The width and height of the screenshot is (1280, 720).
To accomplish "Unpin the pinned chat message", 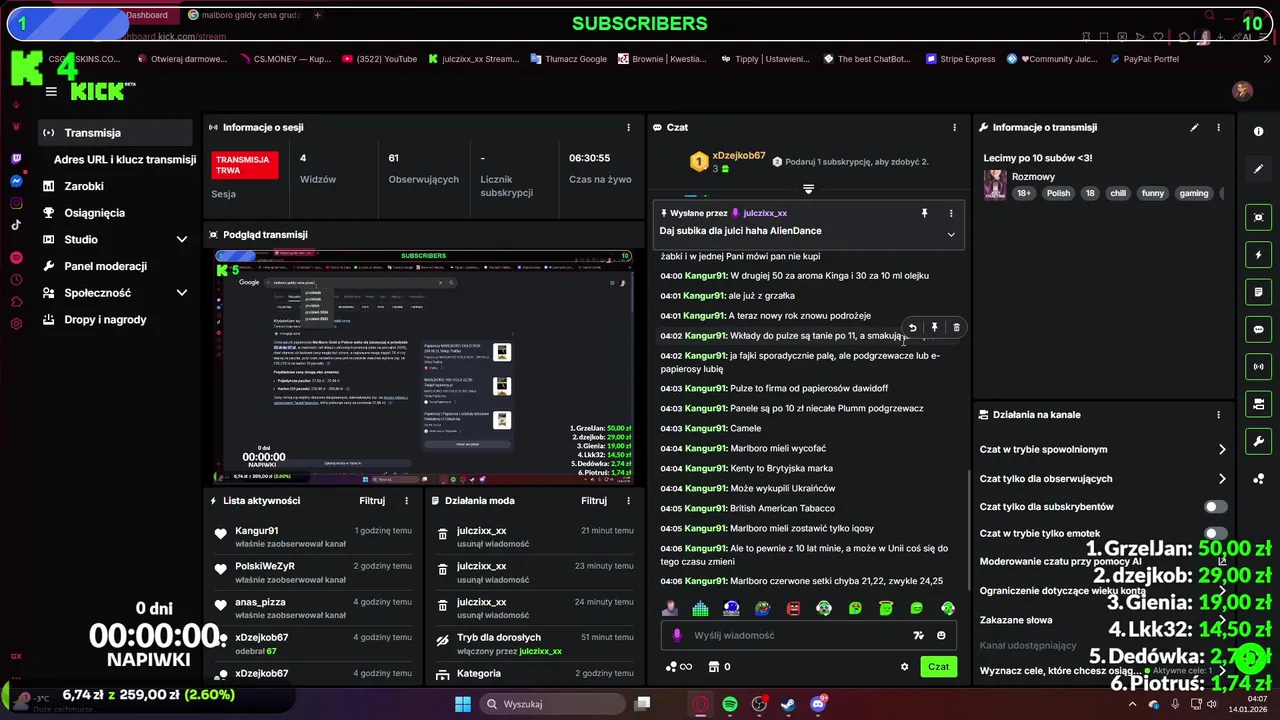I will [924, 213].
